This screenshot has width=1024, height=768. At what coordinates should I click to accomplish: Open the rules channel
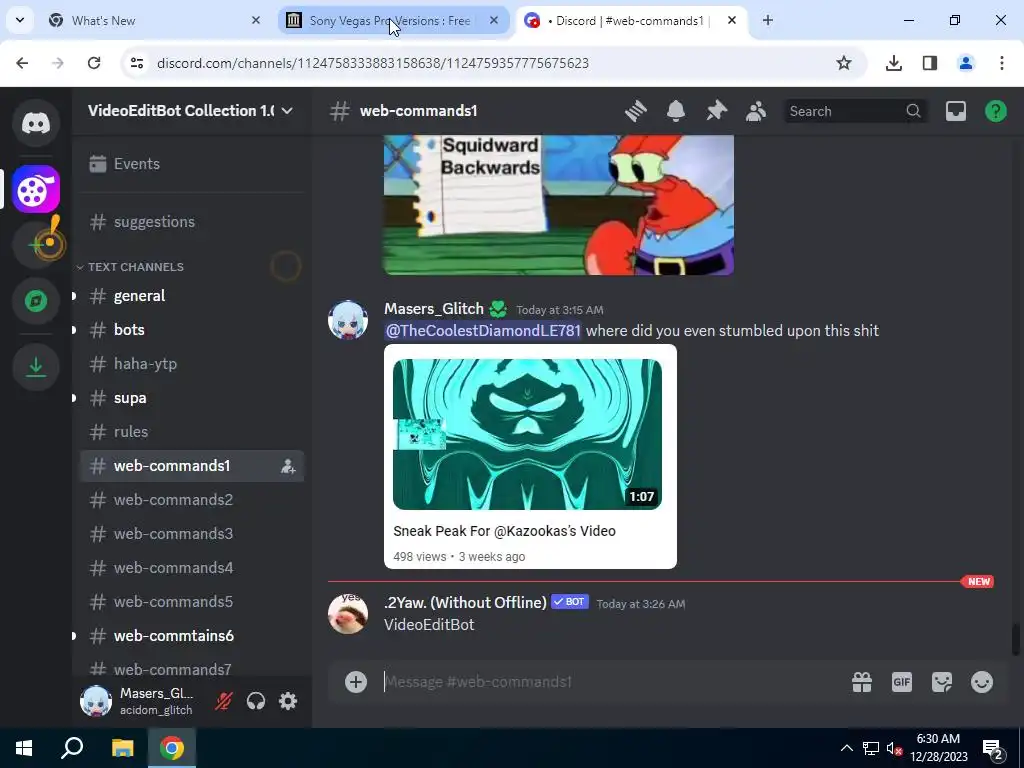pyautogui.click(x=191, y=432)
